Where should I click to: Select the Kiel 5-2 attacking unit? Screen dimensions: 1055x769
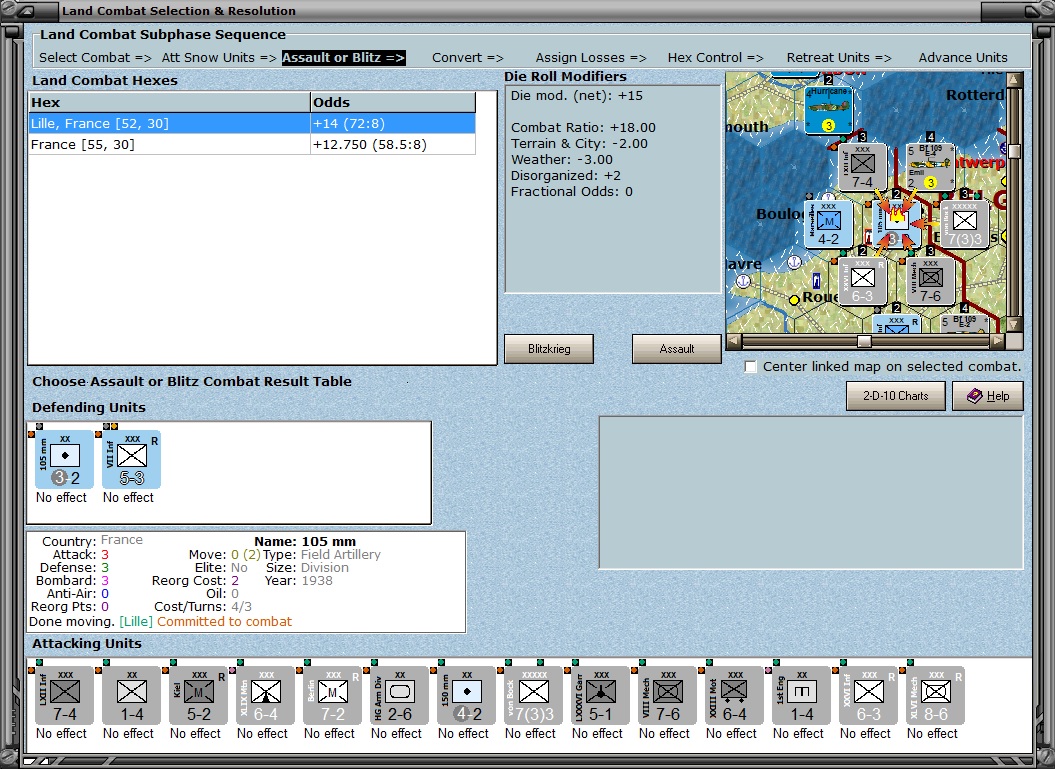click(x=198, y=696)
